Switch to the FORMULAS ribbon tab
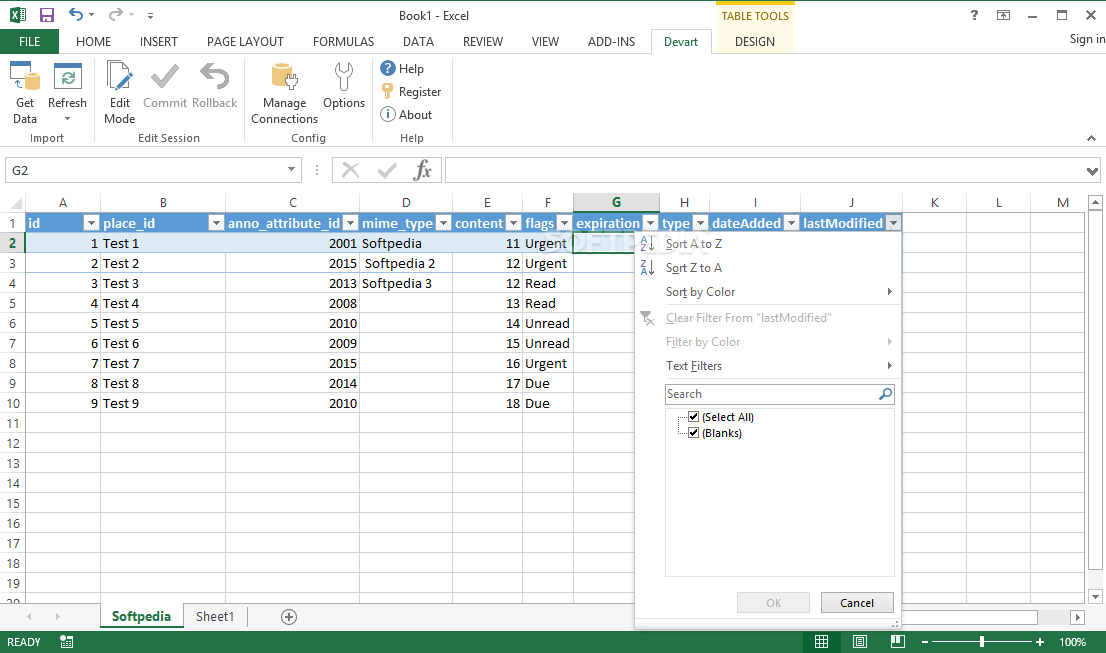The image size is (1106, 653). click(344, 42)
